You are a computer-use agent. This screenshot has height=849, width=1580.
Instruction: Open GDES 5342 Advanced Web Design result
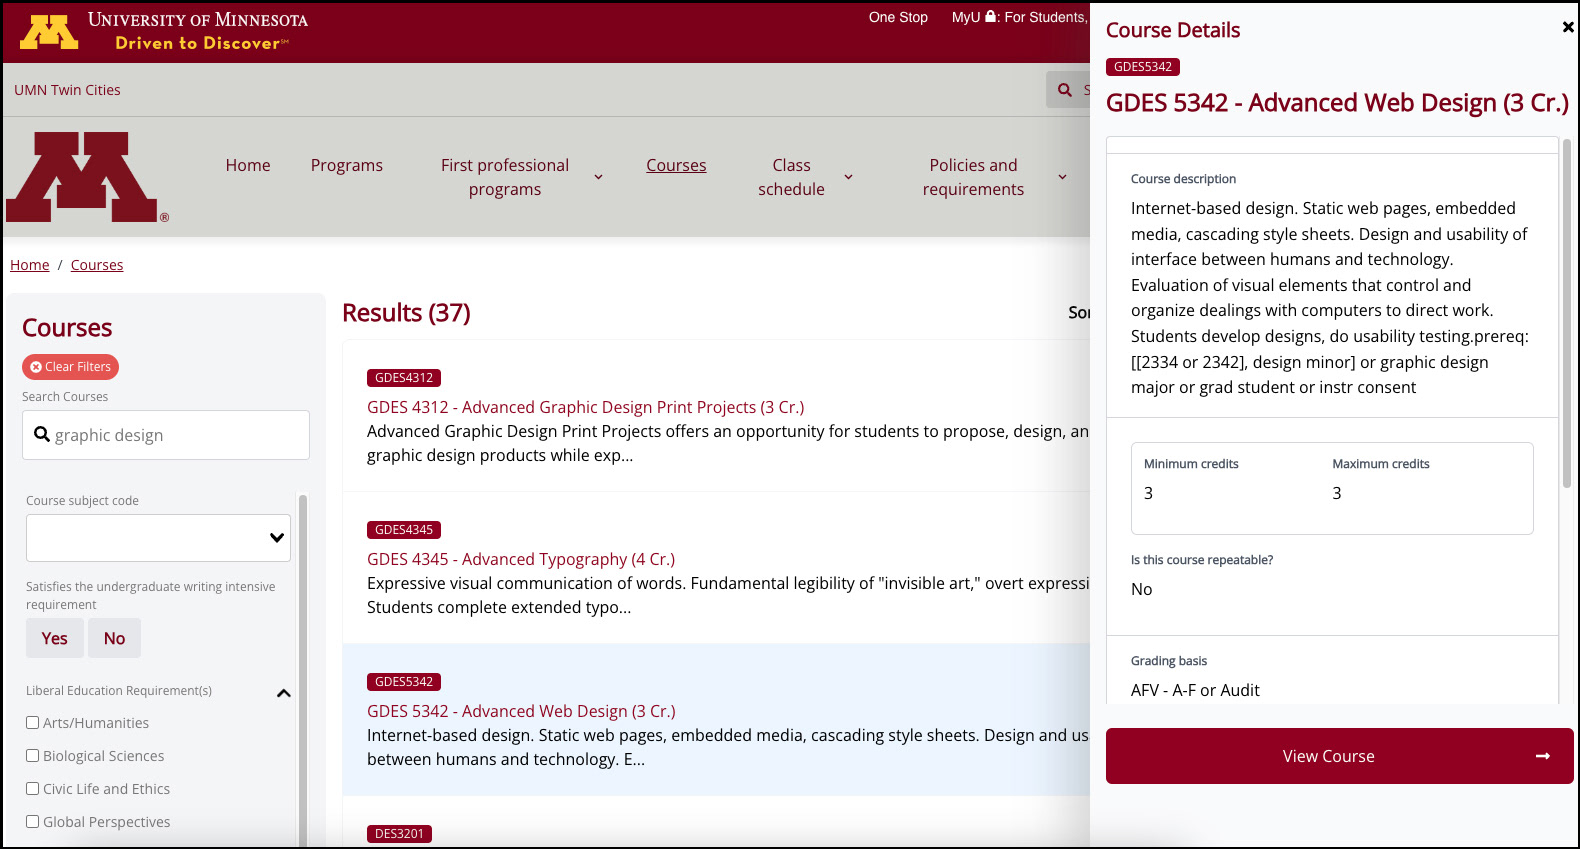[521, 711]
